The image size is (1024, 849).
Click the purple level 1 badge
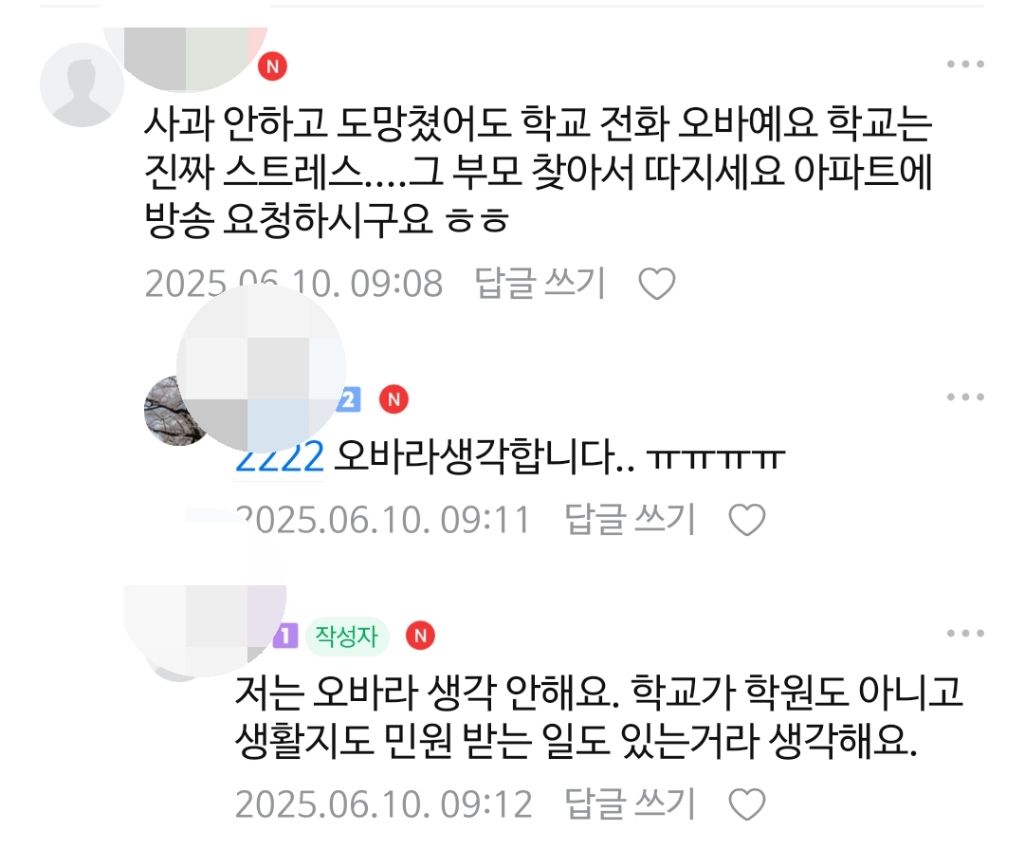286,635
